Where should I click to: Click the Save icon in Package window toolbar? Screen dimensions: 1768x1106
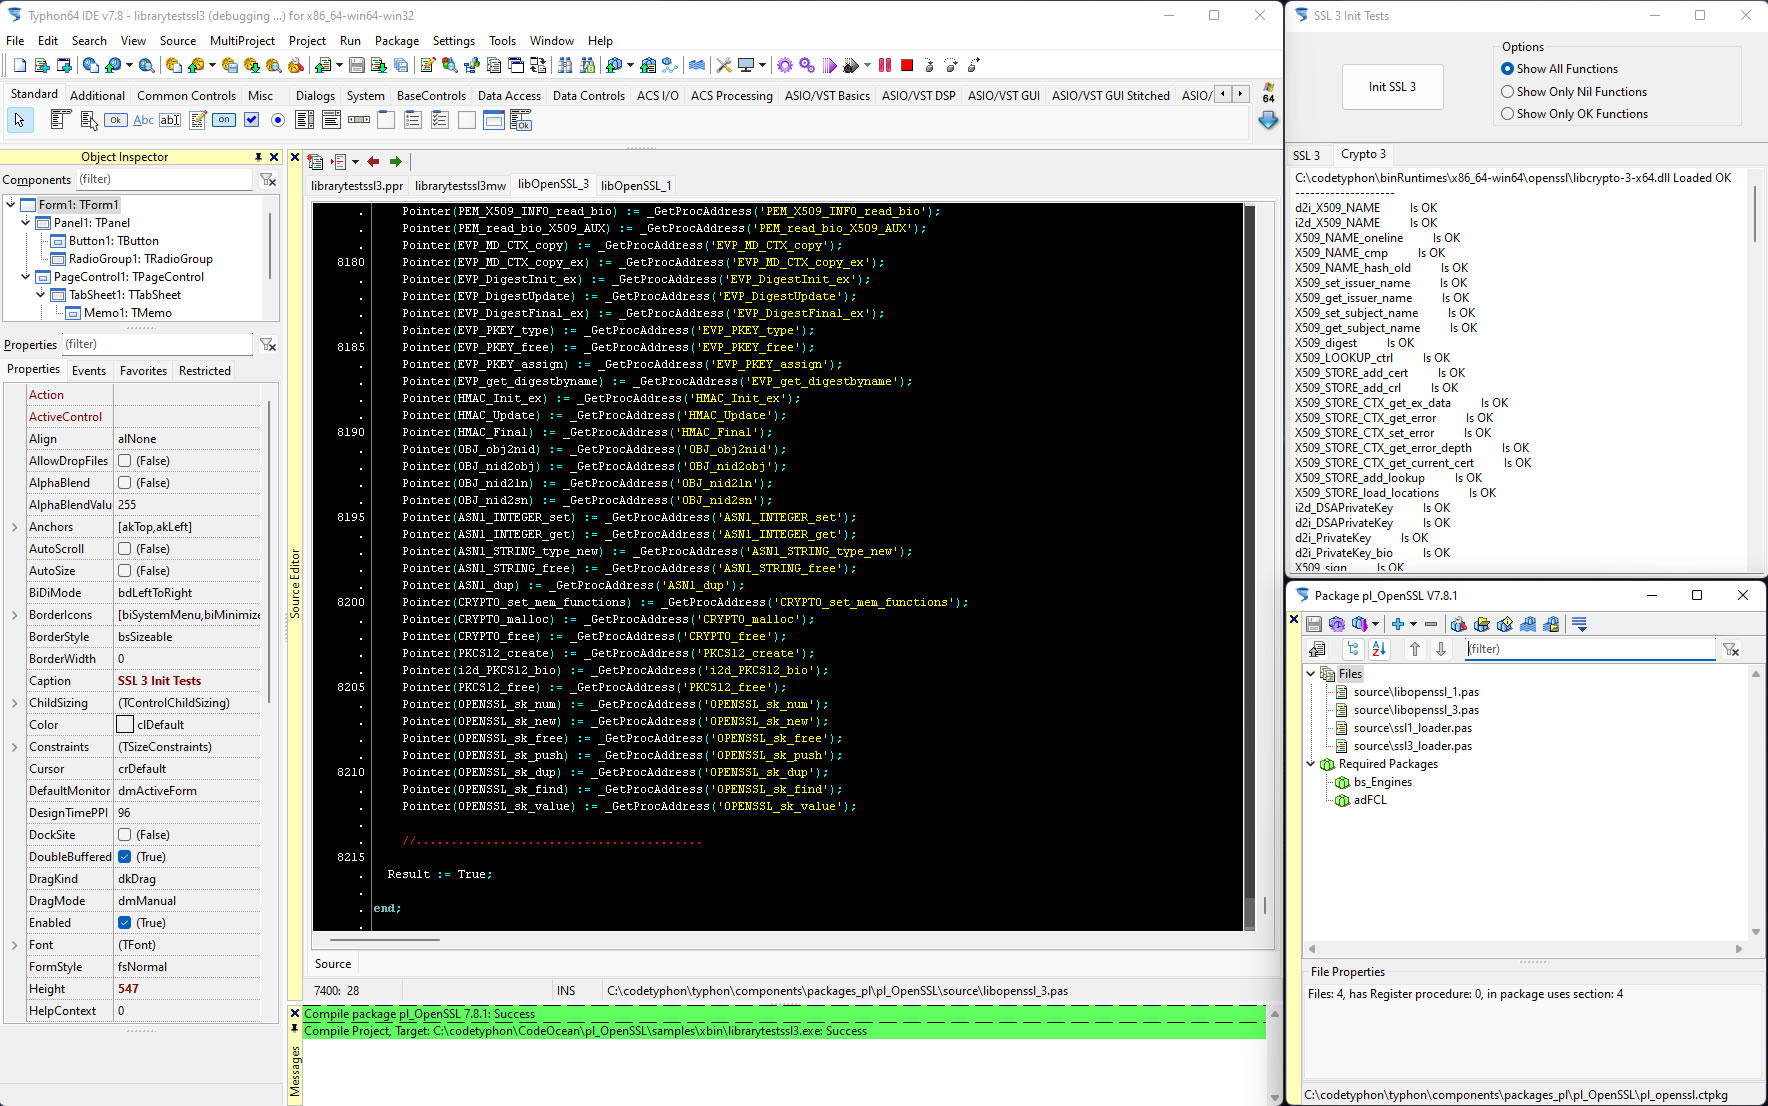tap(1314, 624)
